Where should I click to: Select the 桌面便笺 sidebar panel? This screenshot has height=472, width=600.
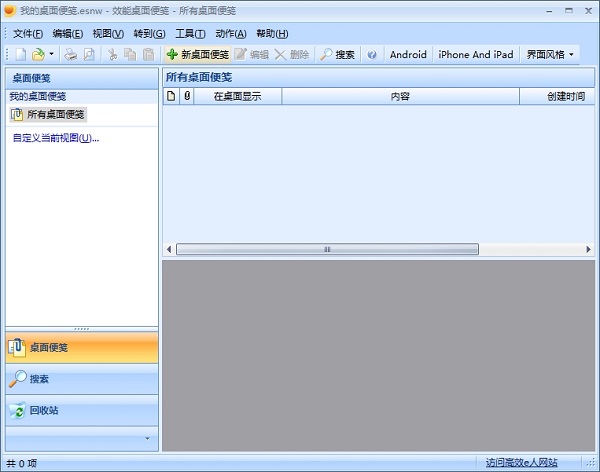click(x=48, y=347)
